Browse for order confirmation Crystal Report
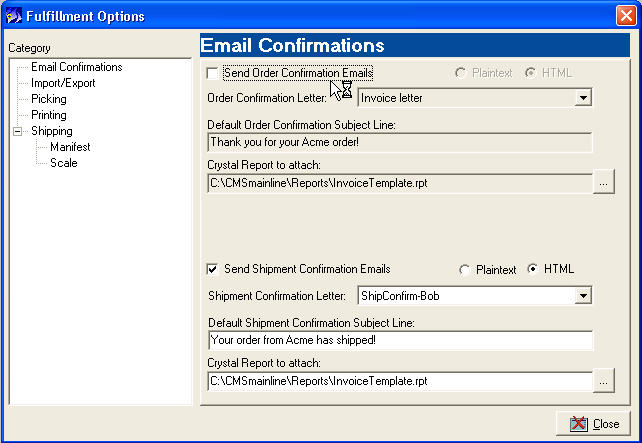This screenshot has height=443, width=642. 604,181
